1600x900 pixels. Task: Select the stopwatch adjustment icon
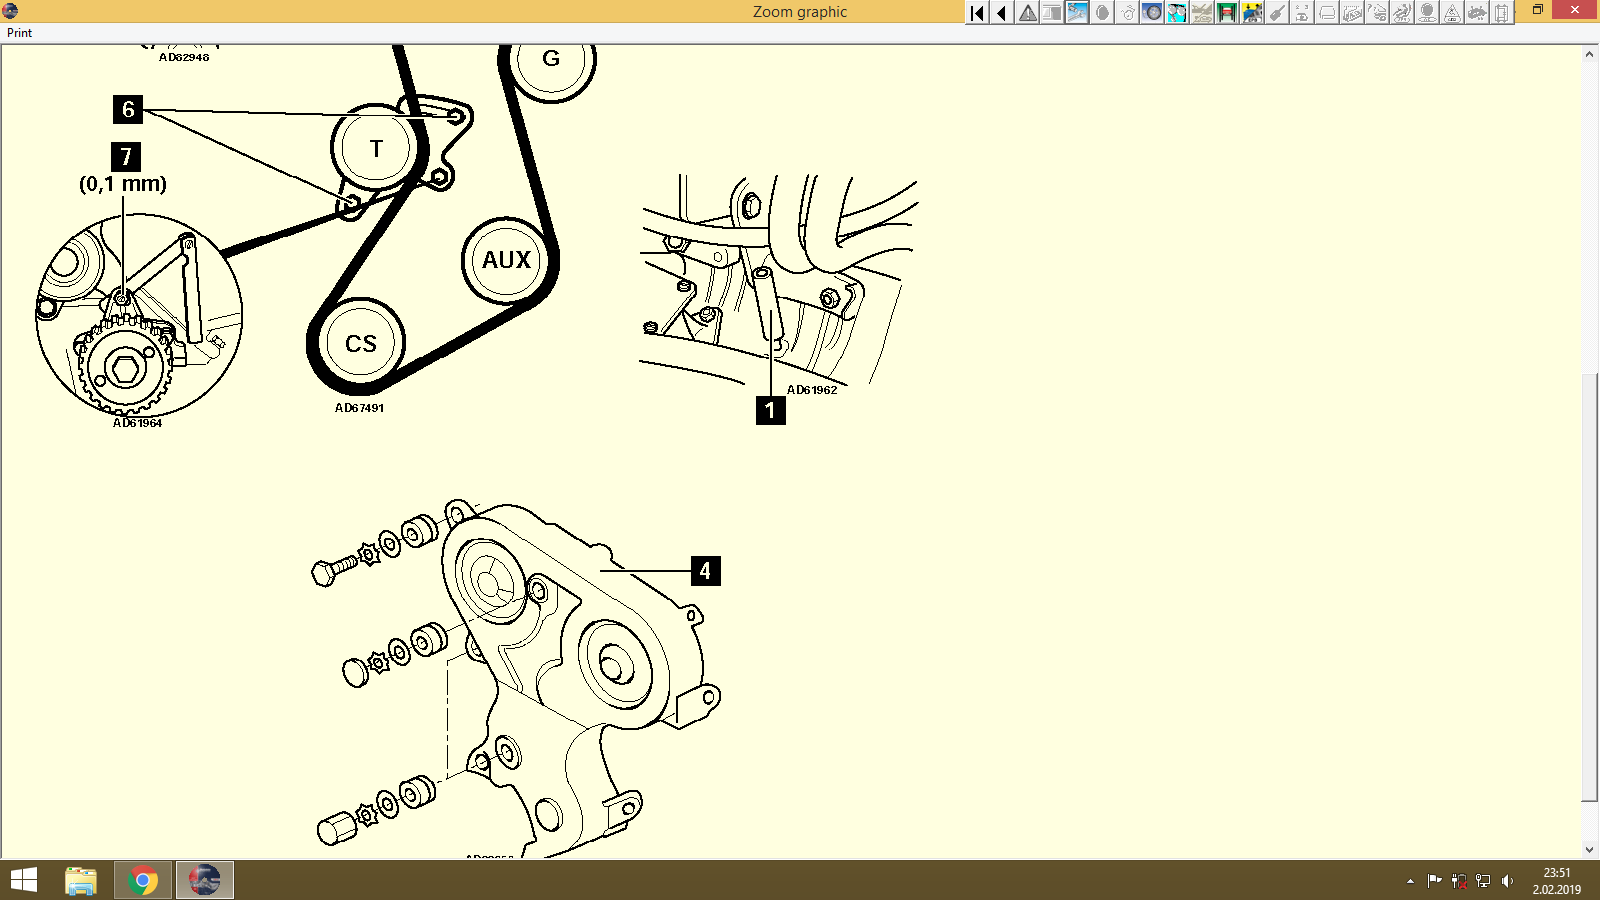tap(1127, 13)
